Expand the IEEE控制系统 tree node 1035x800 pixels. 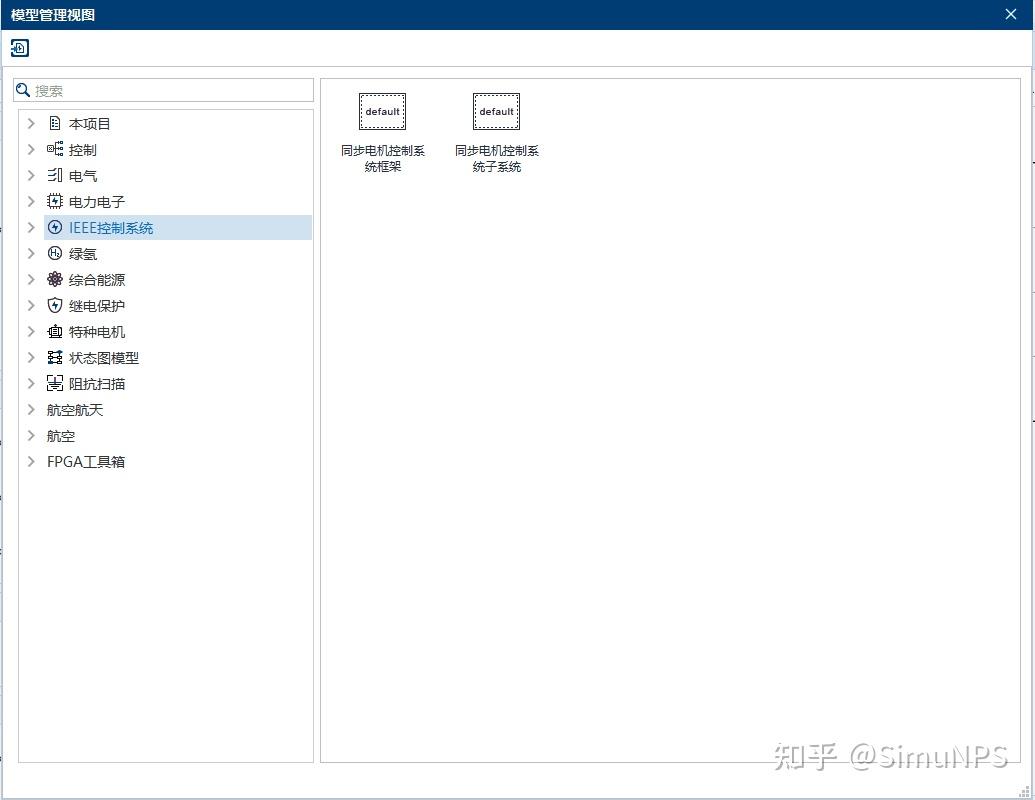click(31, 227)
